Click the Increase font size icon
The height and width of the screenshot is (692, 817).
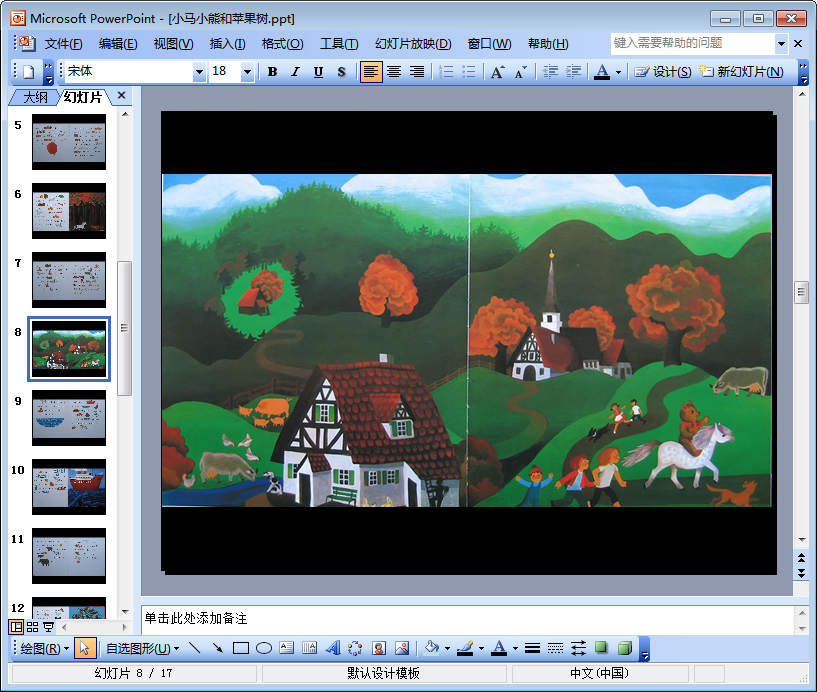coord(497,72)
